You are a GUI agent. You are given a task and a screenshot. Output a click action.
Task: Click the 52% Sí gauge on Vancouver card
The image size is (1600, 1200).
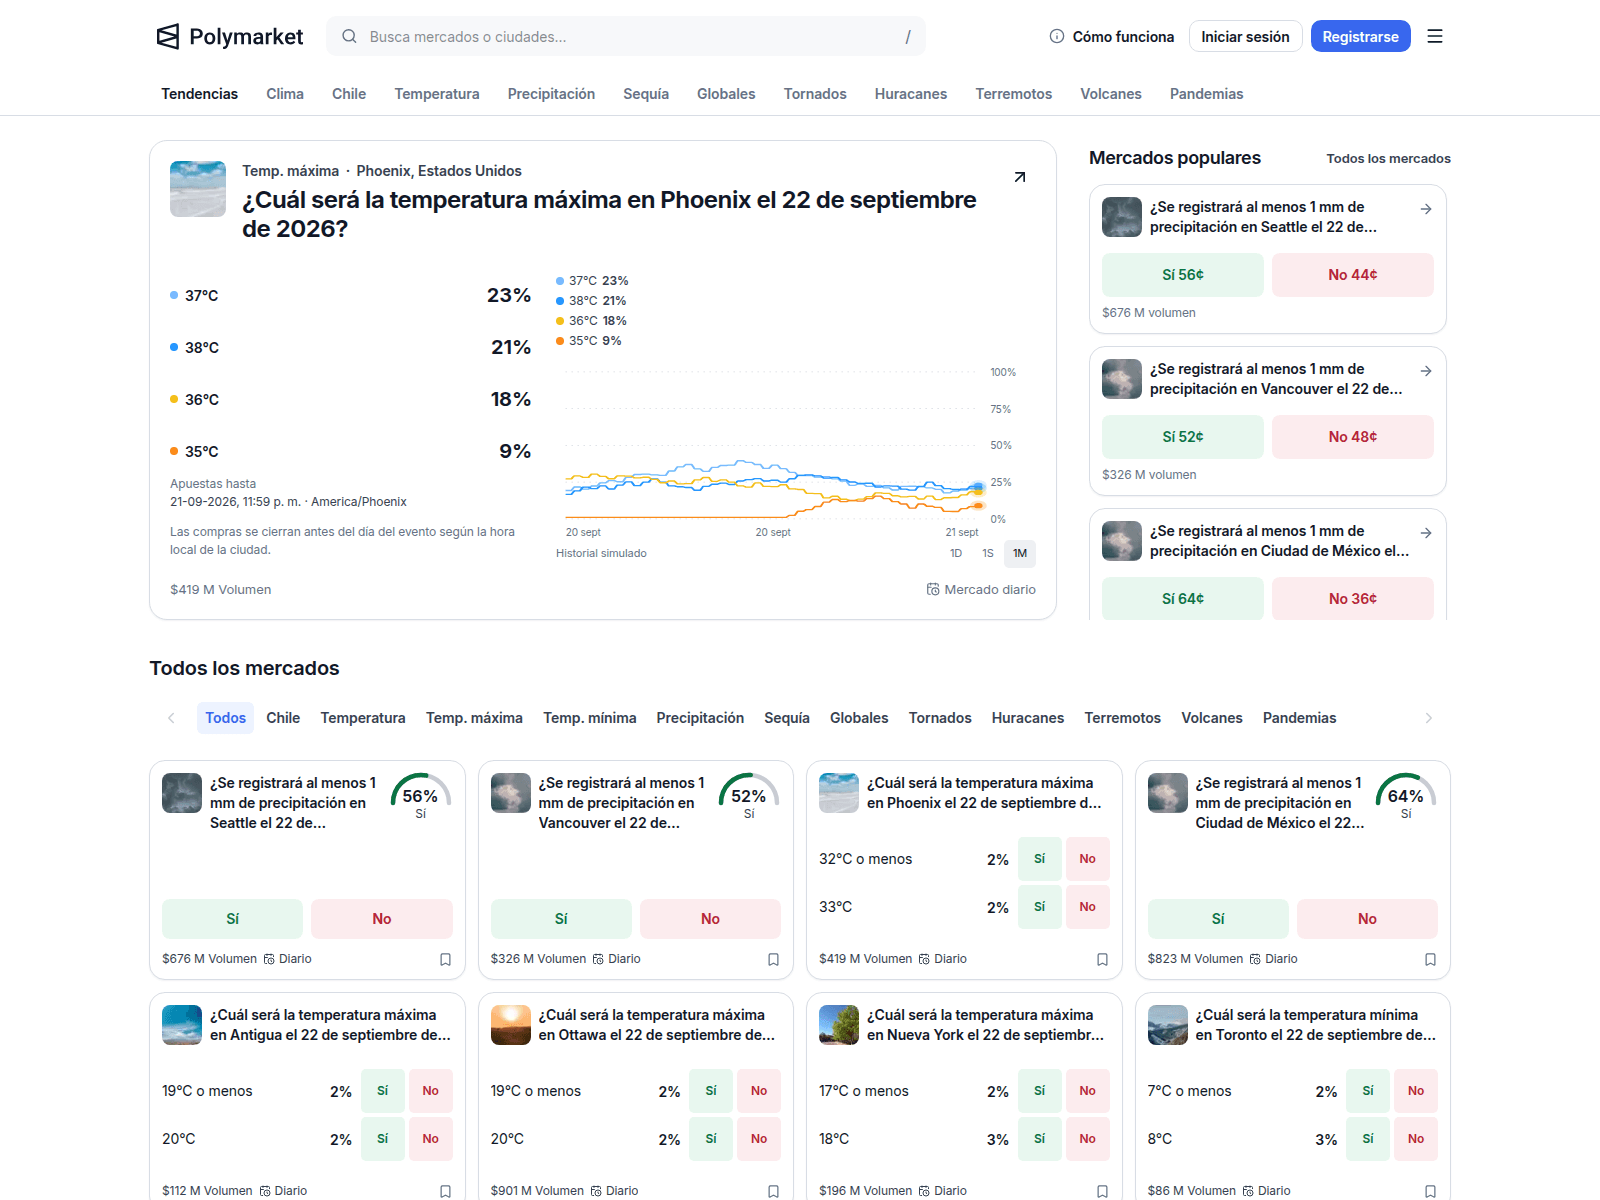[749, 796]
